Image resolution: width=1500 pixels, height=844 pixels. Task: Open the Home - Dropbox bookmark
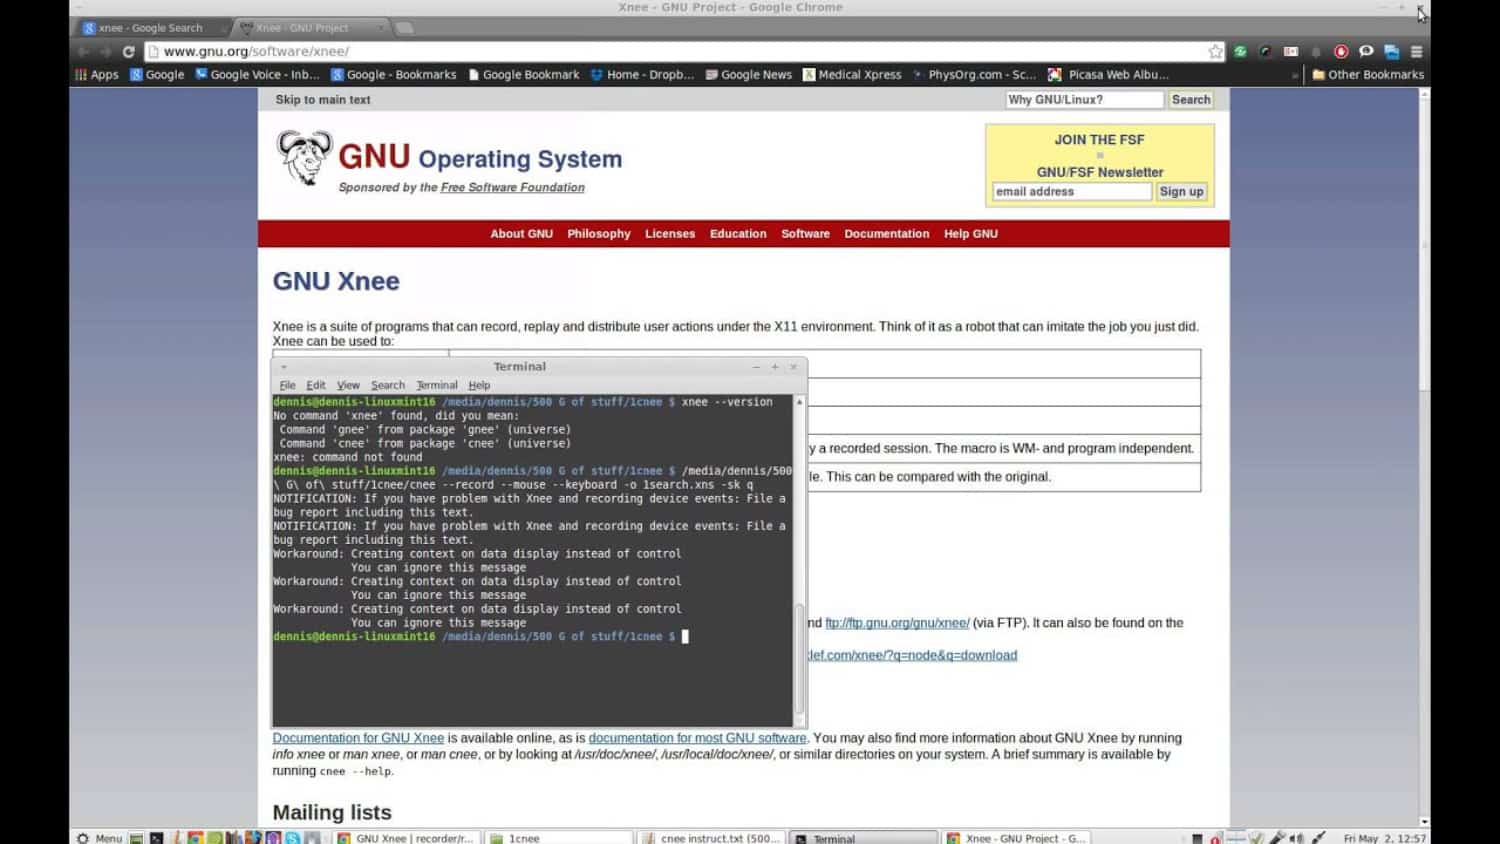[642, 74]
